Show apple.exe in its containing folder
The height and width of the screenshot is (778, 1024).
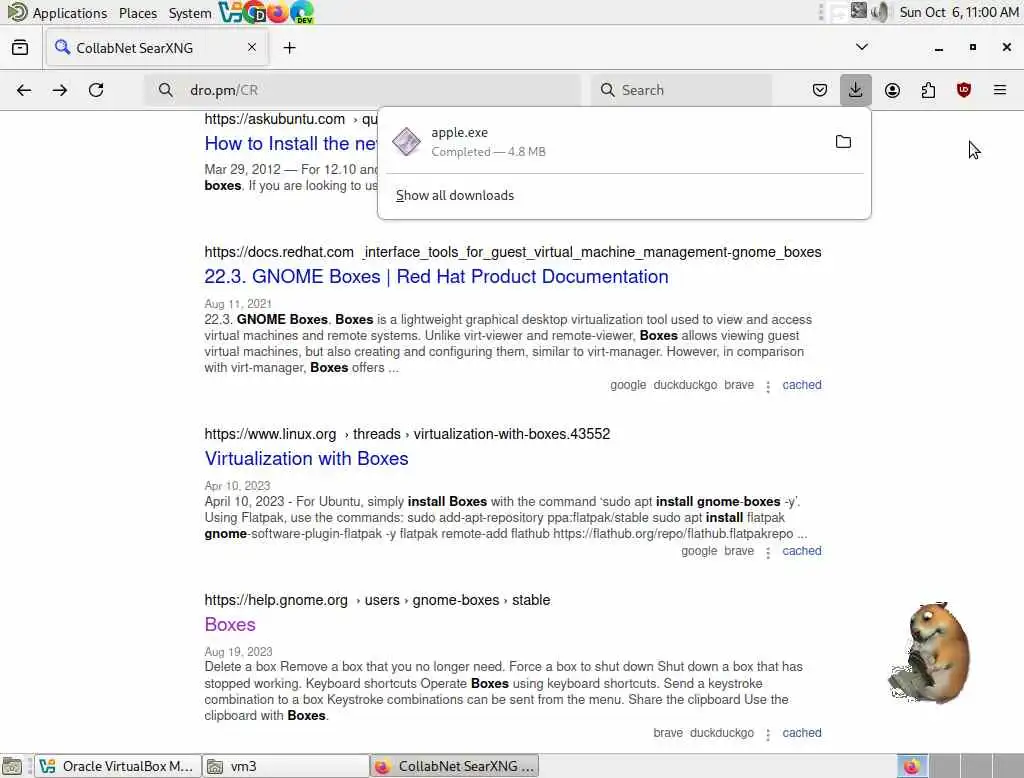[843, 142]
